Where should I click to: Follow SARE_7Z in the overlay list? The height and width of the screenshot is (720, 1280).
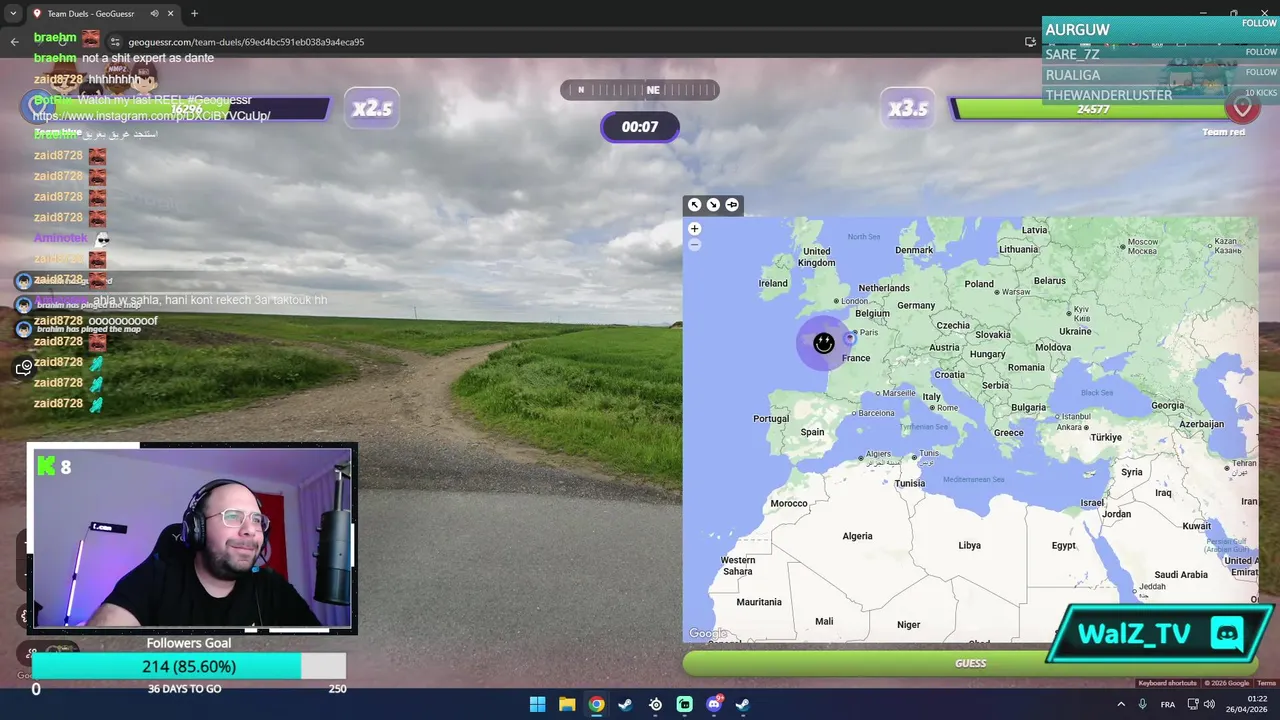click(1261, 52)
